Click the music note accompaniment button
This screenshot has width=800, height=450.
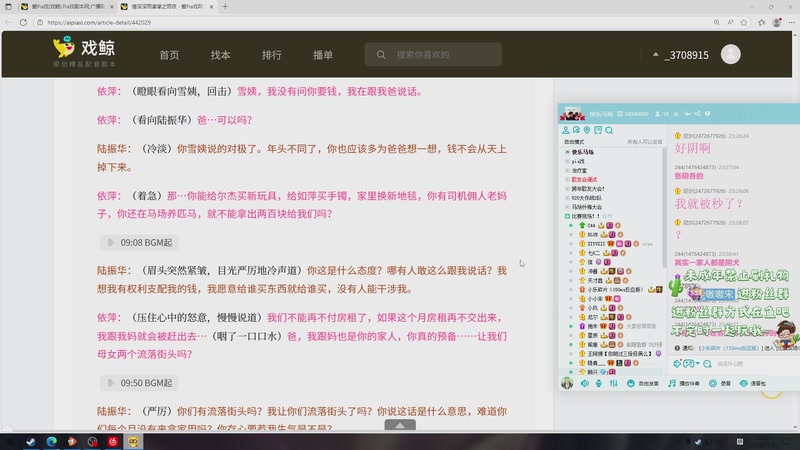(684, 383)
